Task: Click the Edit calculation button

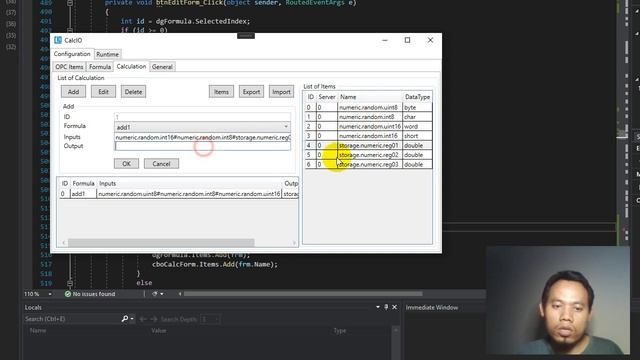Action: pyautogui.click(x=103, y=92)
